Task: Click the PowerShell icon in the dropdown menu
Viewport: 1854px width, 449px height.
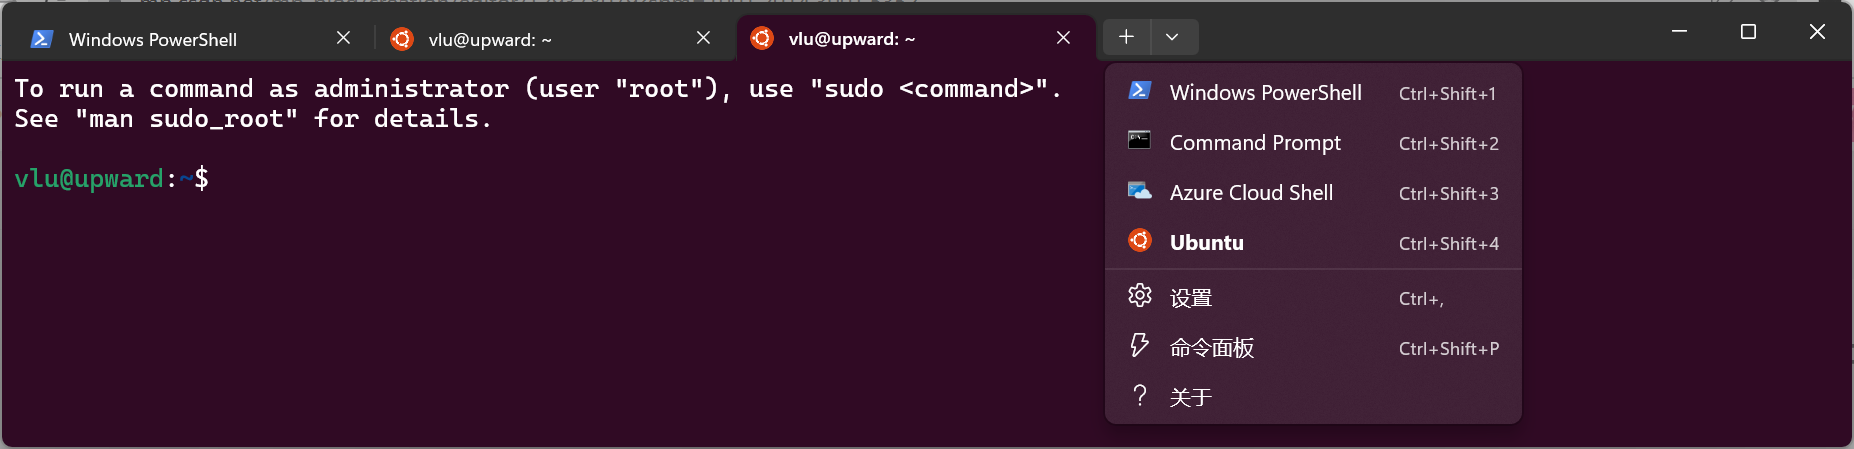Action: point(1139,91)
